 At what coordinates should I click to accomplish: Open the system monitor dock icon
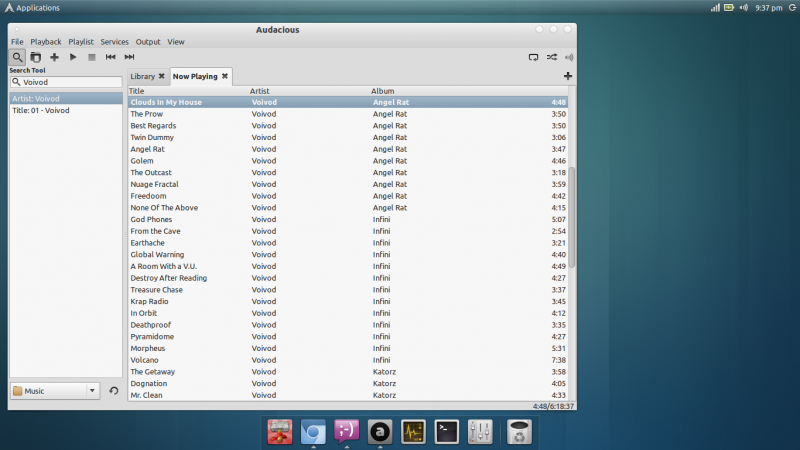click(x=413, y=432)
